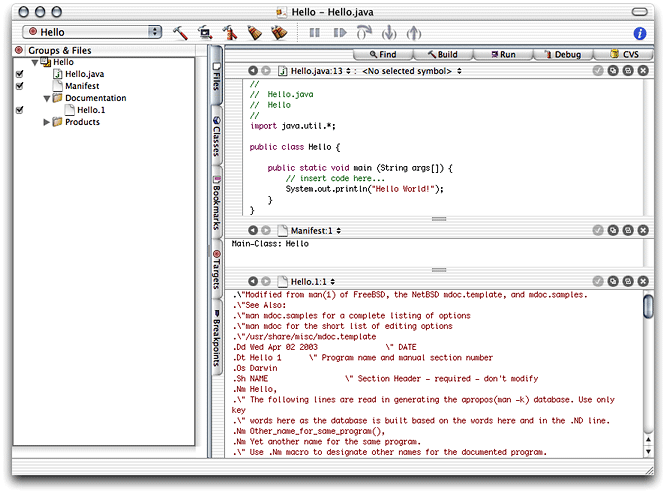The width and height of the screenshot is (667, 492).
Task: Click the split-pane round button in the Hello.1 pane
Action: [x=628, y=281]
